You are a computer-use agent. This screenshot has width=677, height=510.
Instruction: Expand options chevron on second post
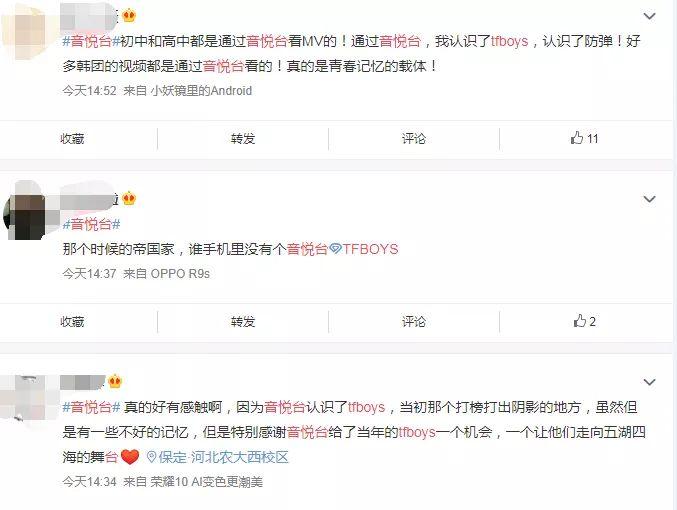649,199
